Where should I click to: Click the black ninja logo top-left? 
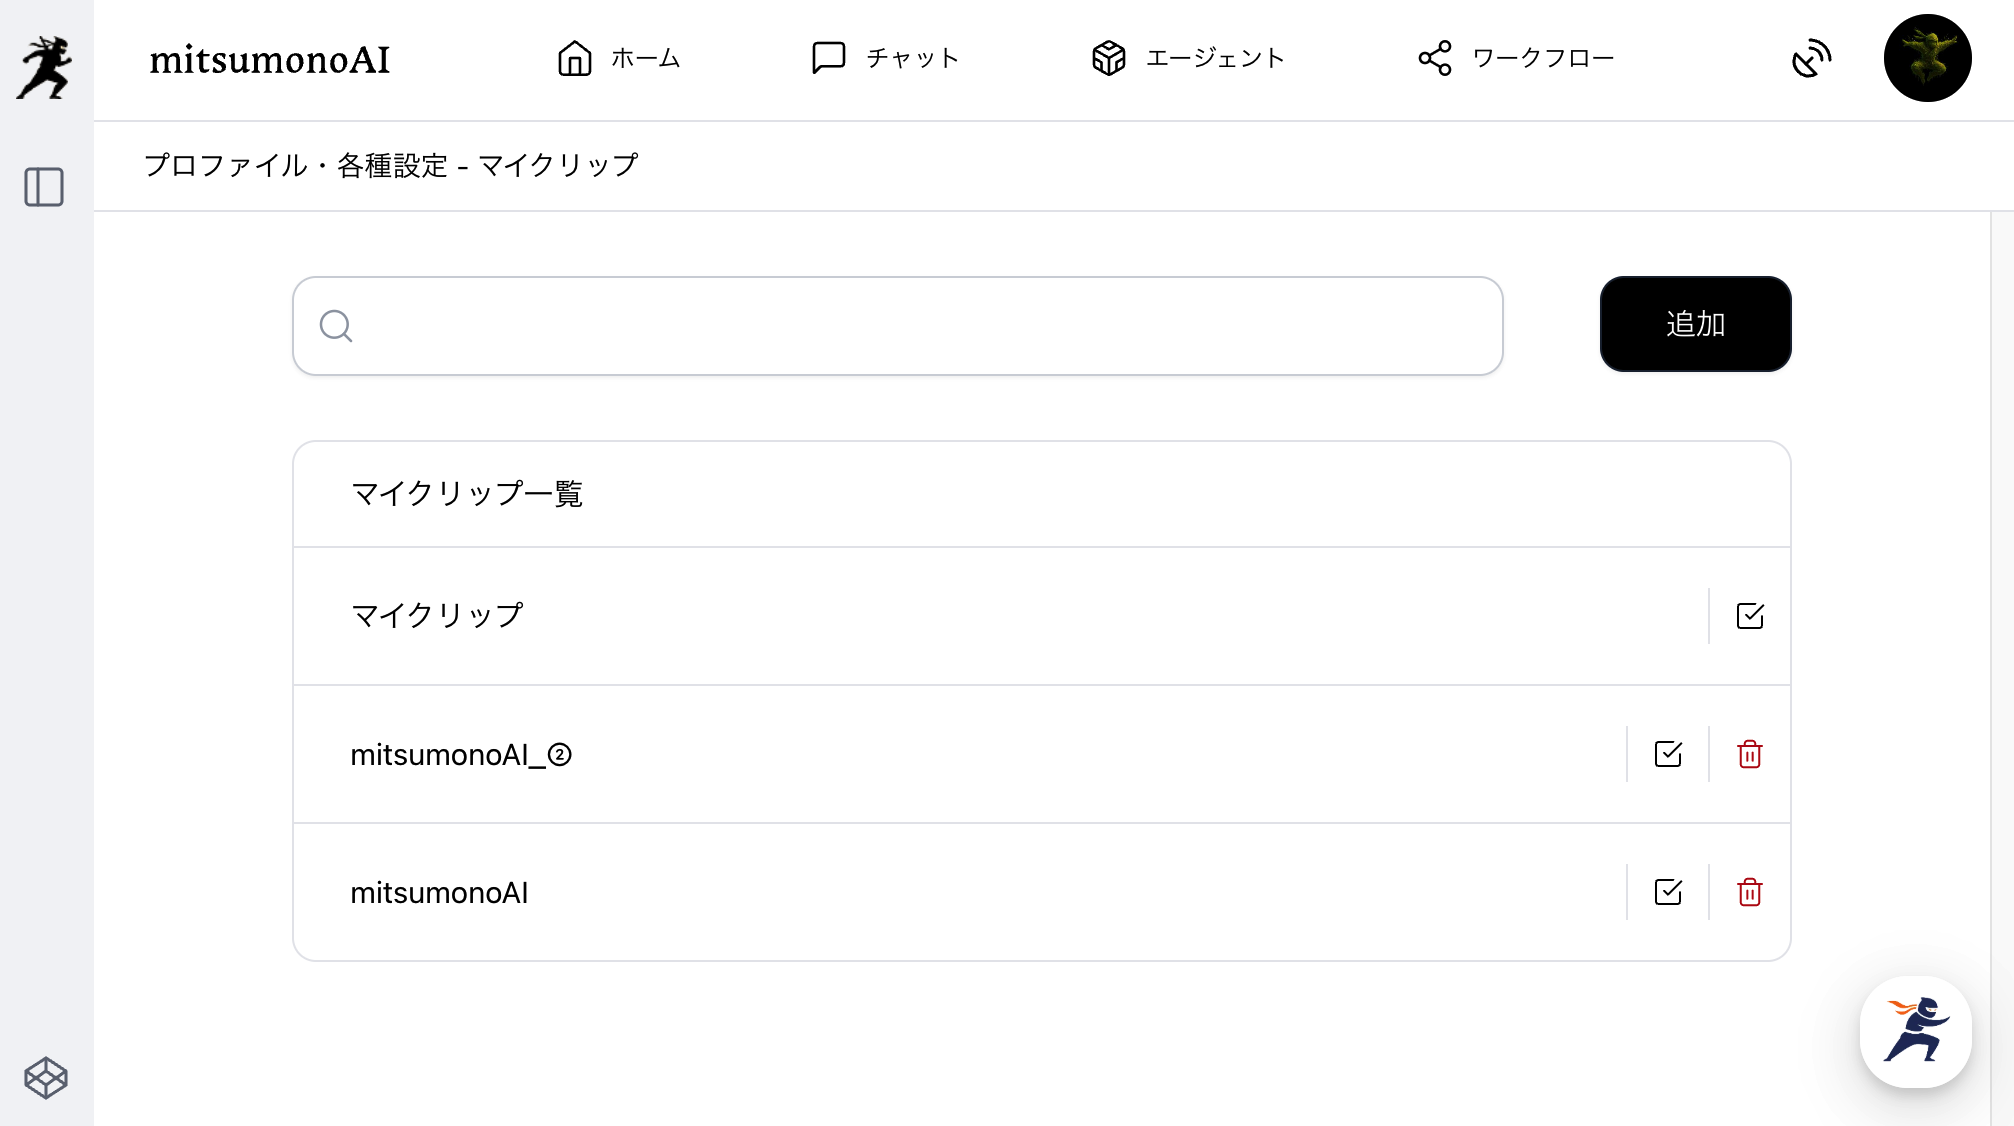click(45, 66)
